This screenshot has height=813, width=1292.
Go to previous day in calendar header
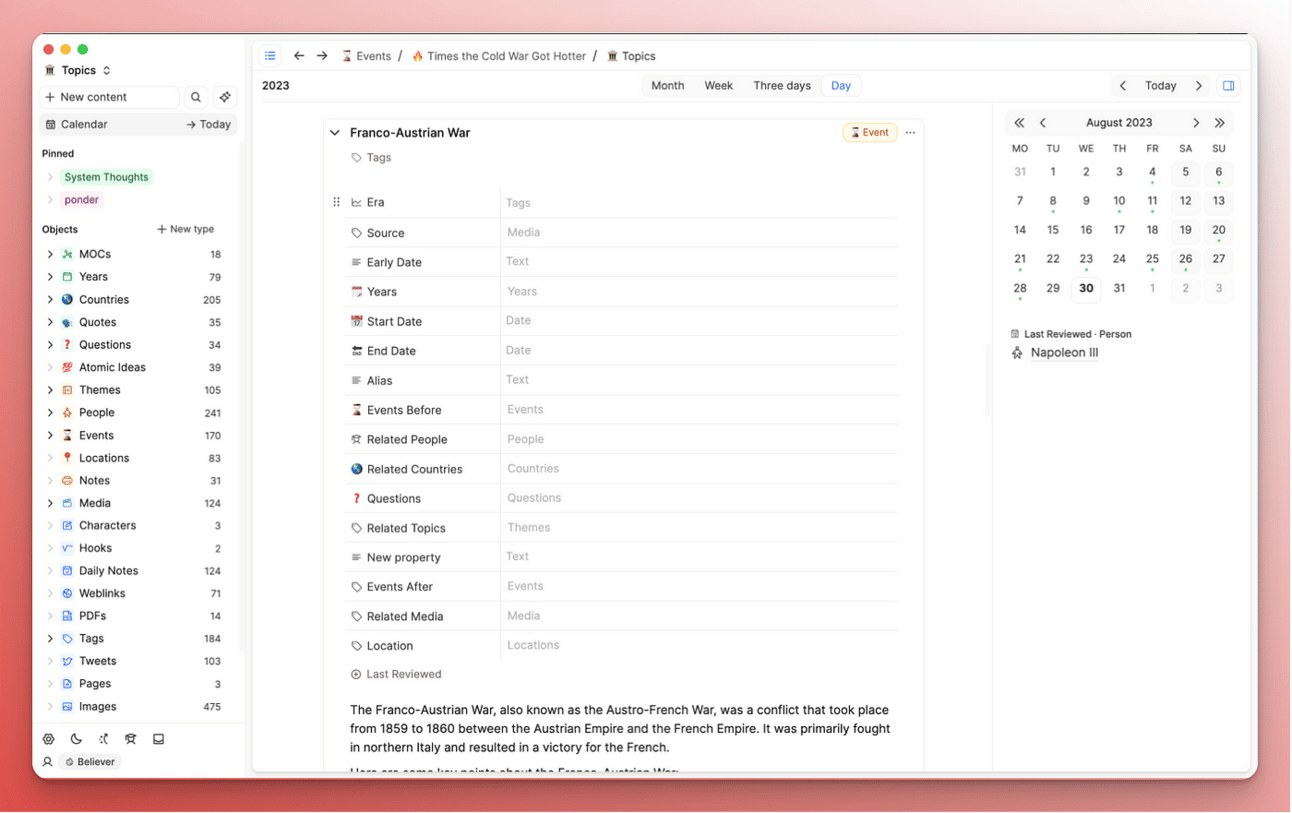[1123, 86]
